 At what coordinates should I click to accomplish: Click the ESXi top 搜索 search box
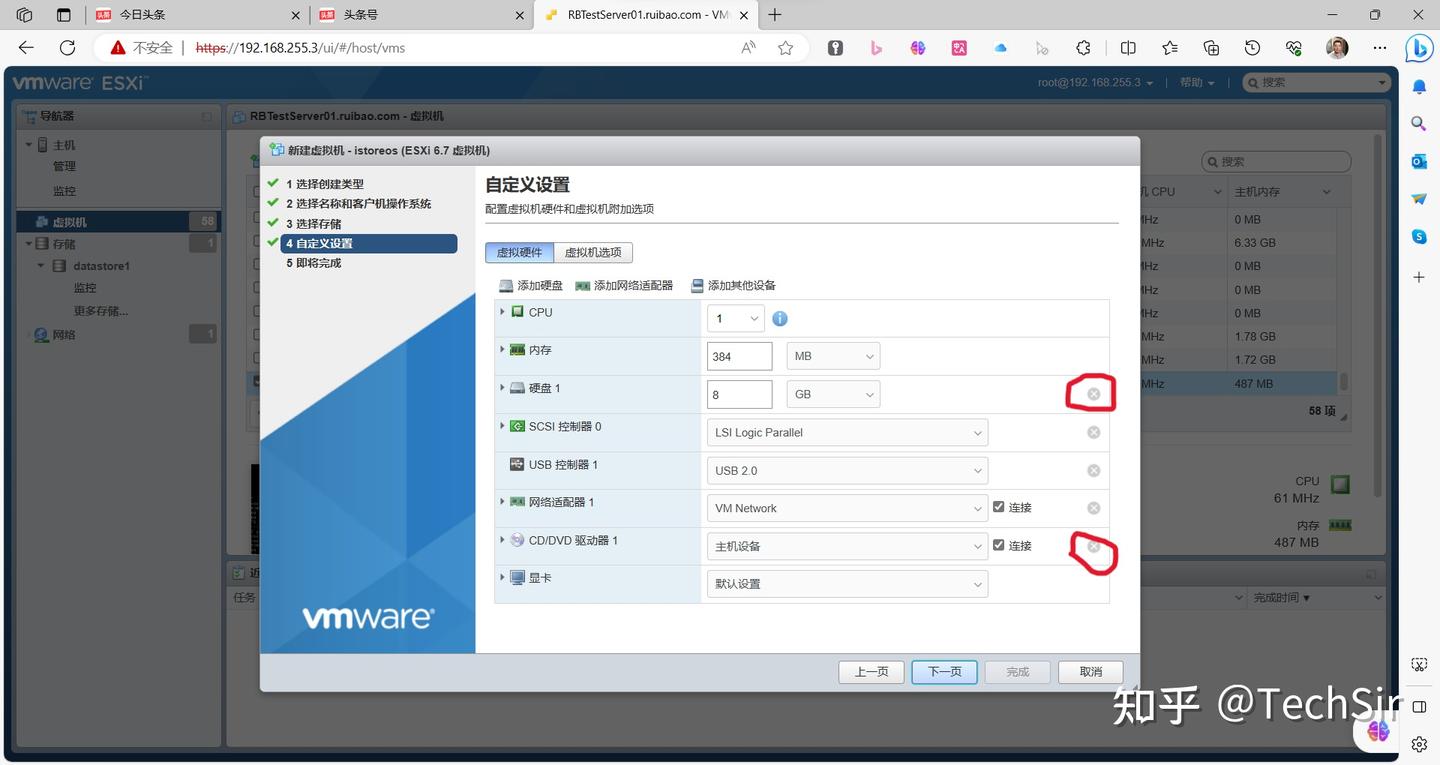(x=1316, y=83)
